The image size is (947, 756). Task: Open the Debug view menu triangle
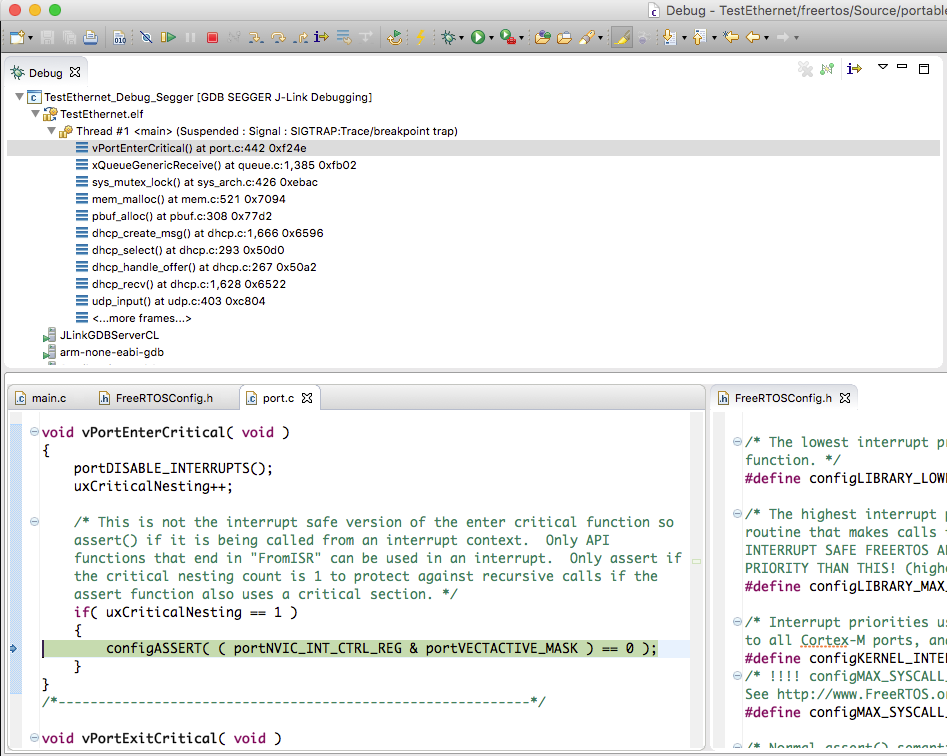(x=883, y=66)
